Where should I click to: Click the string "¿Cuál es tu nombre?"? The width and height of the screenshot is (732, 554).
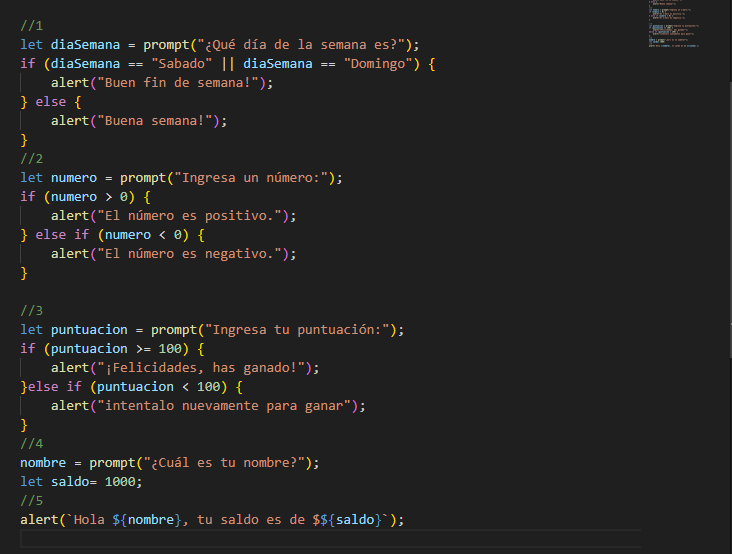[224, 463]
